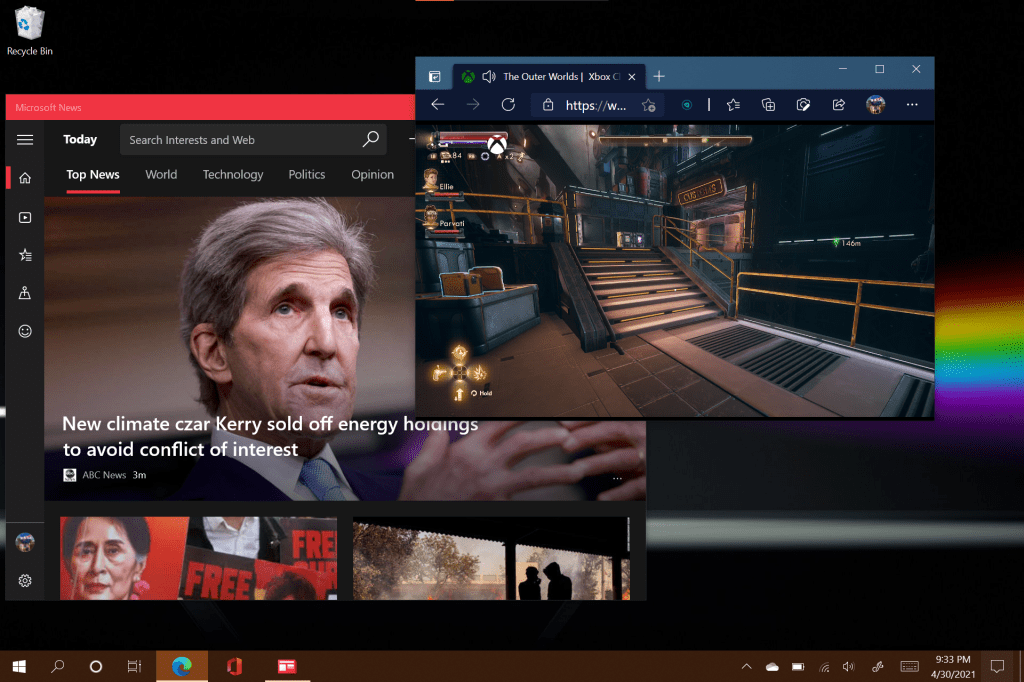Open the Videos section in News sidebar
The image size is (1024, 682).
(x=25, y=217)
